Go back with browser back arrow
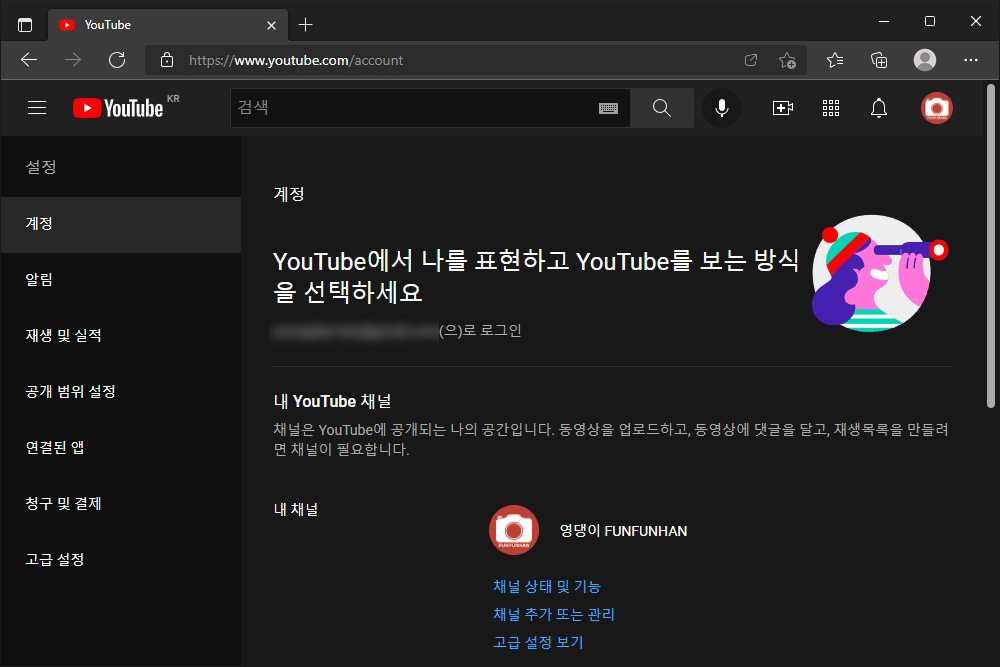Image resolution: width=1000 pixels, height=667 pixels. tap(29, 60)
